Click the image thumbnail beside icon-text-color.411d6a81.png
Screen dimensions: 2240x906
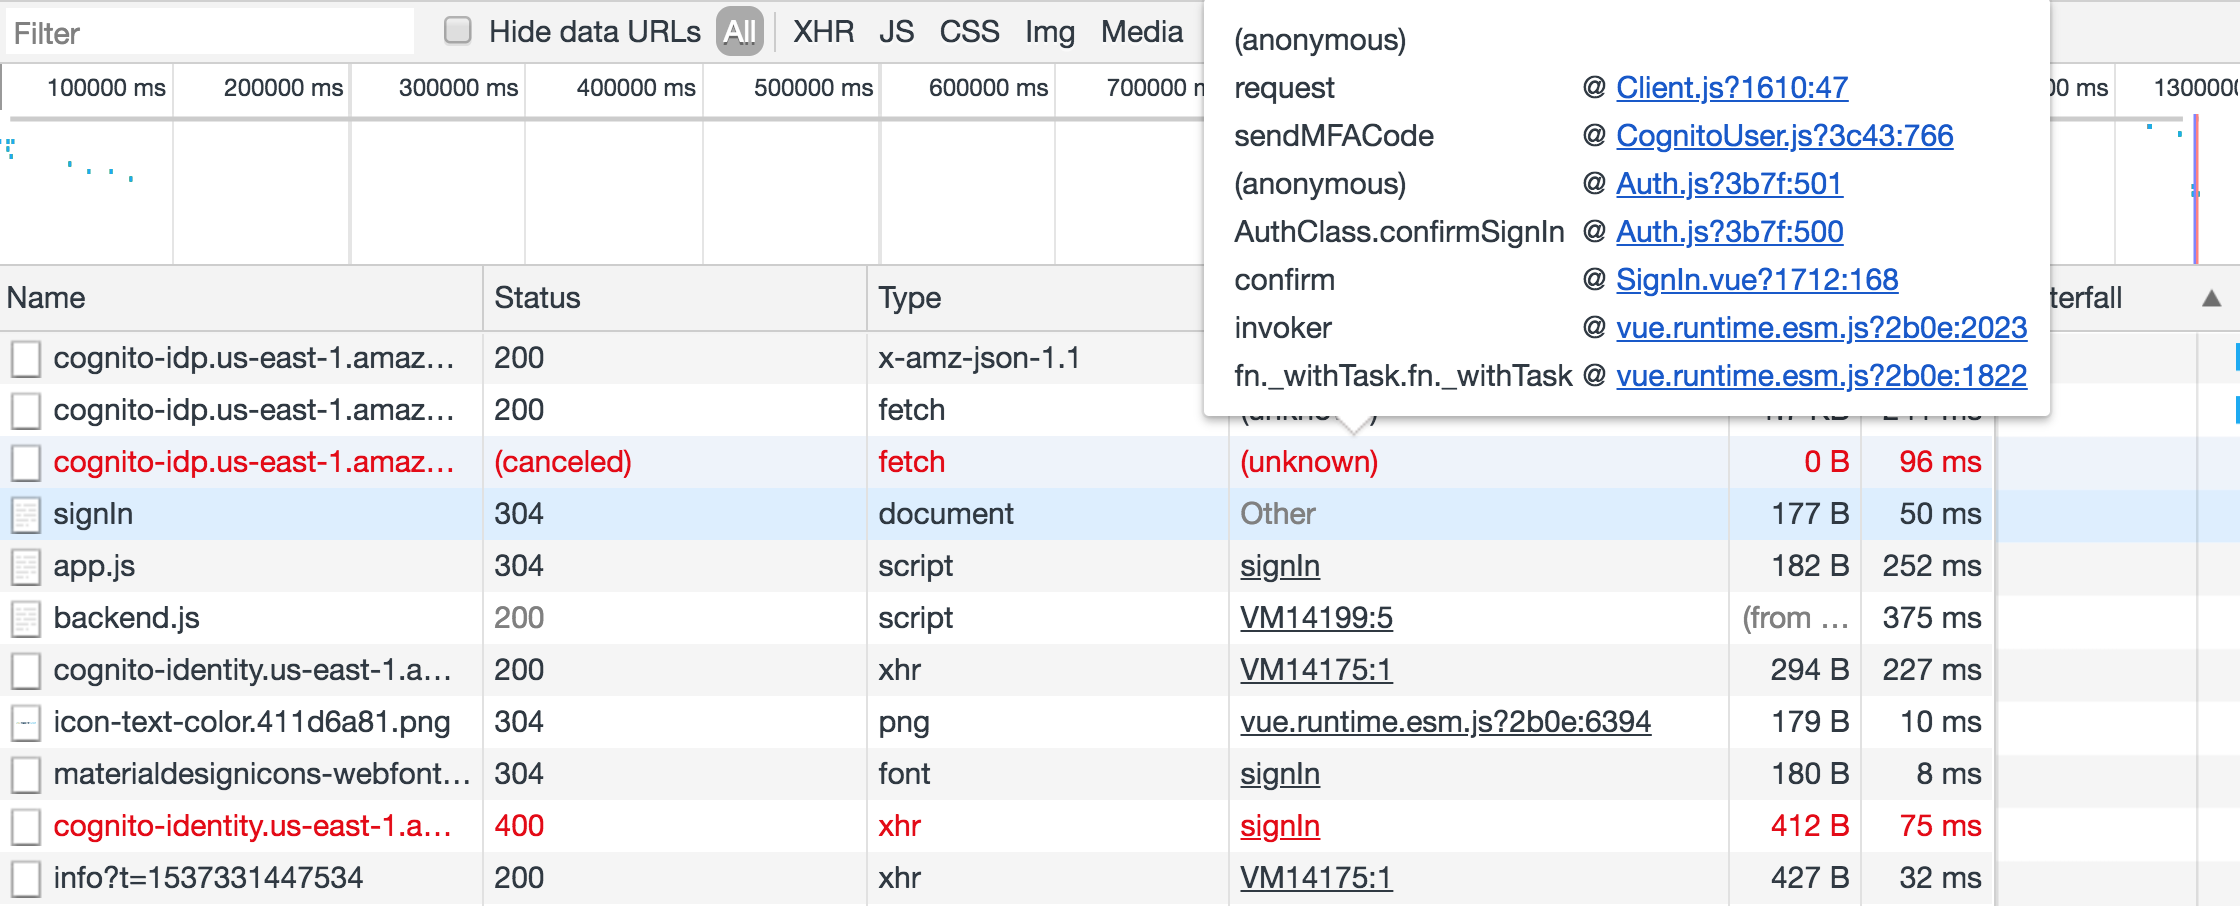[24, 721]
